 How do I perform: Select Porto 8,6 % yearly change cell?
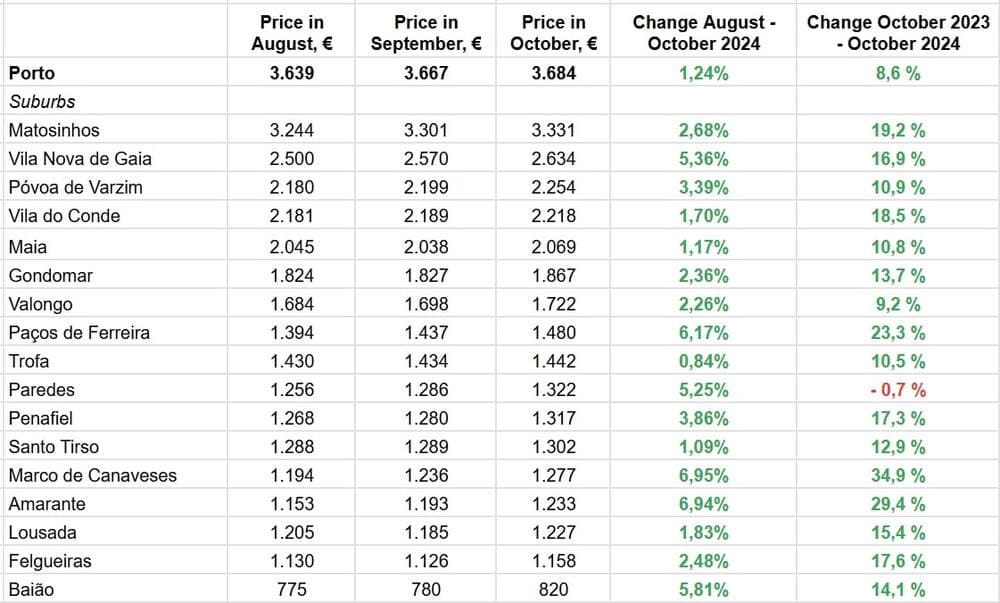(897, 73)
